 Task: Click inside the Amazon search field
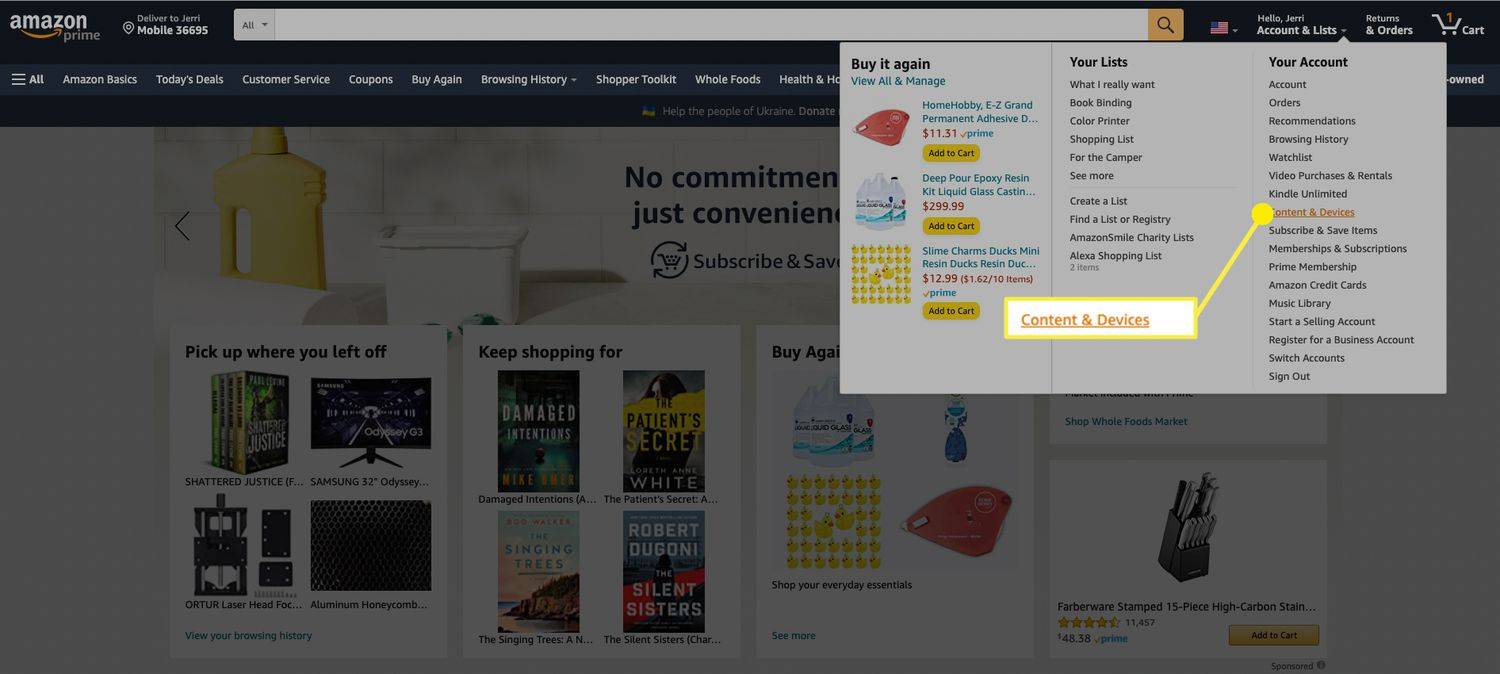pyautogui.click(x=711, y=25)
